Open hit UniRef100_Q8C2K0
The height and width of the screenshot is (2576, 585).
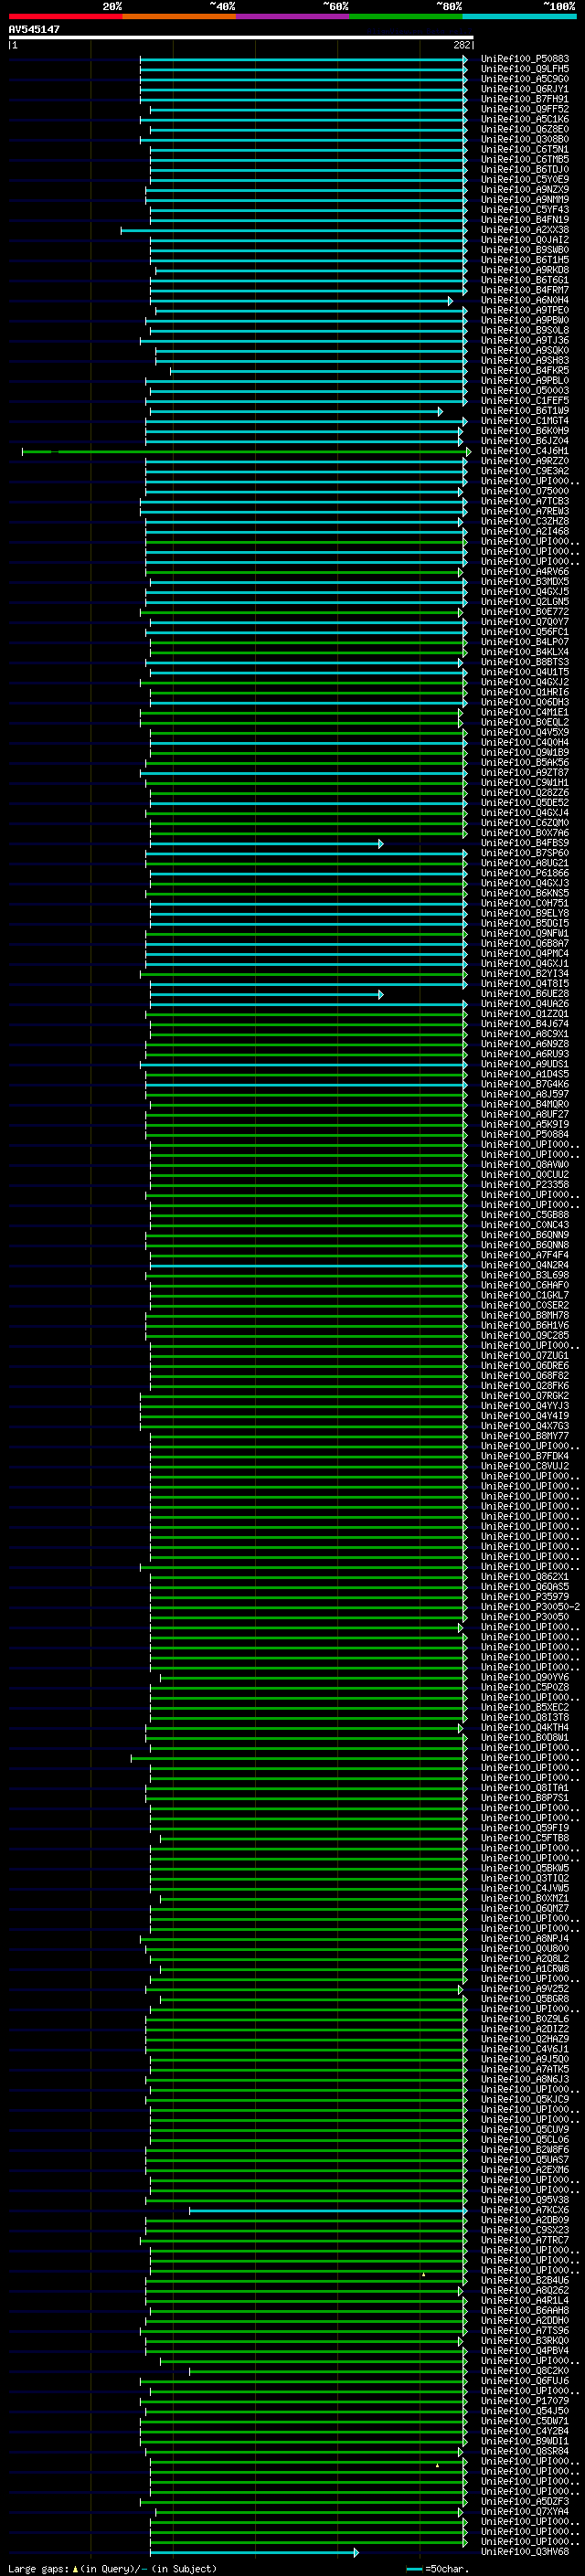click(525, 2370)
